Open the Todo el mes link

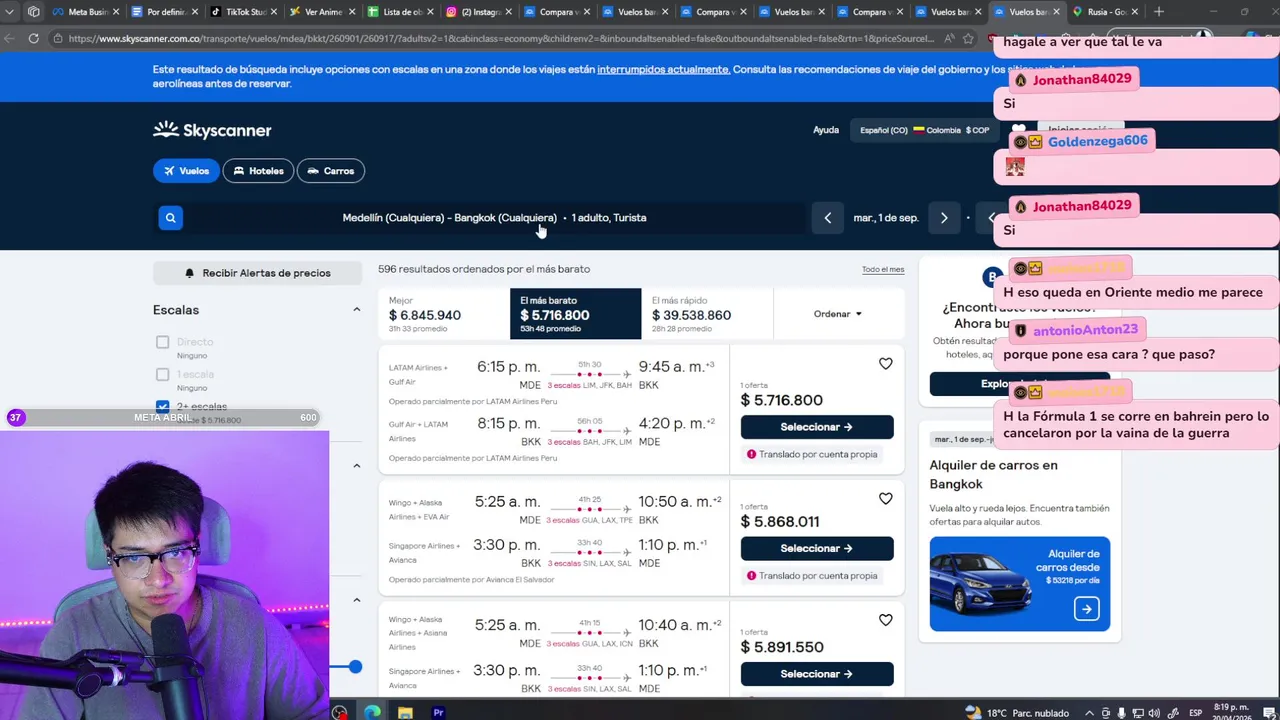pyautogui.click(x=883, y=269)
